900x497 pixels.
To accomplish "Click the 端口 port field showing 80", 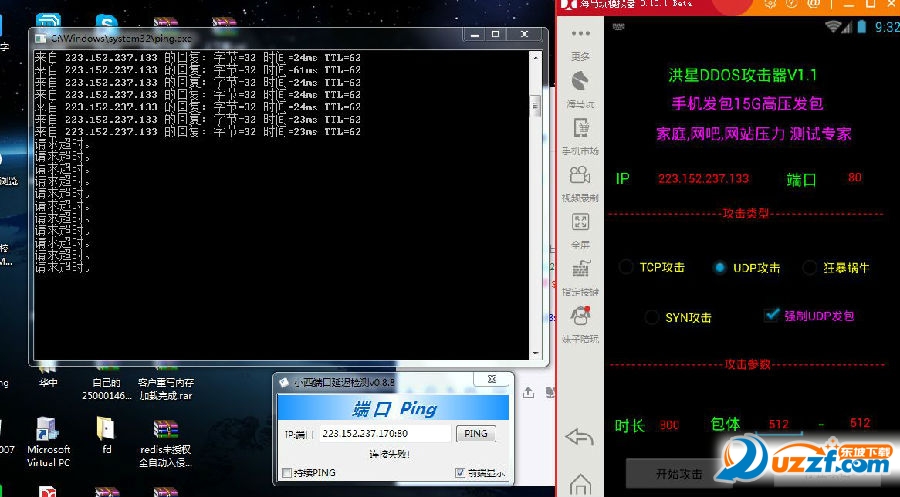I will [855, 177].
